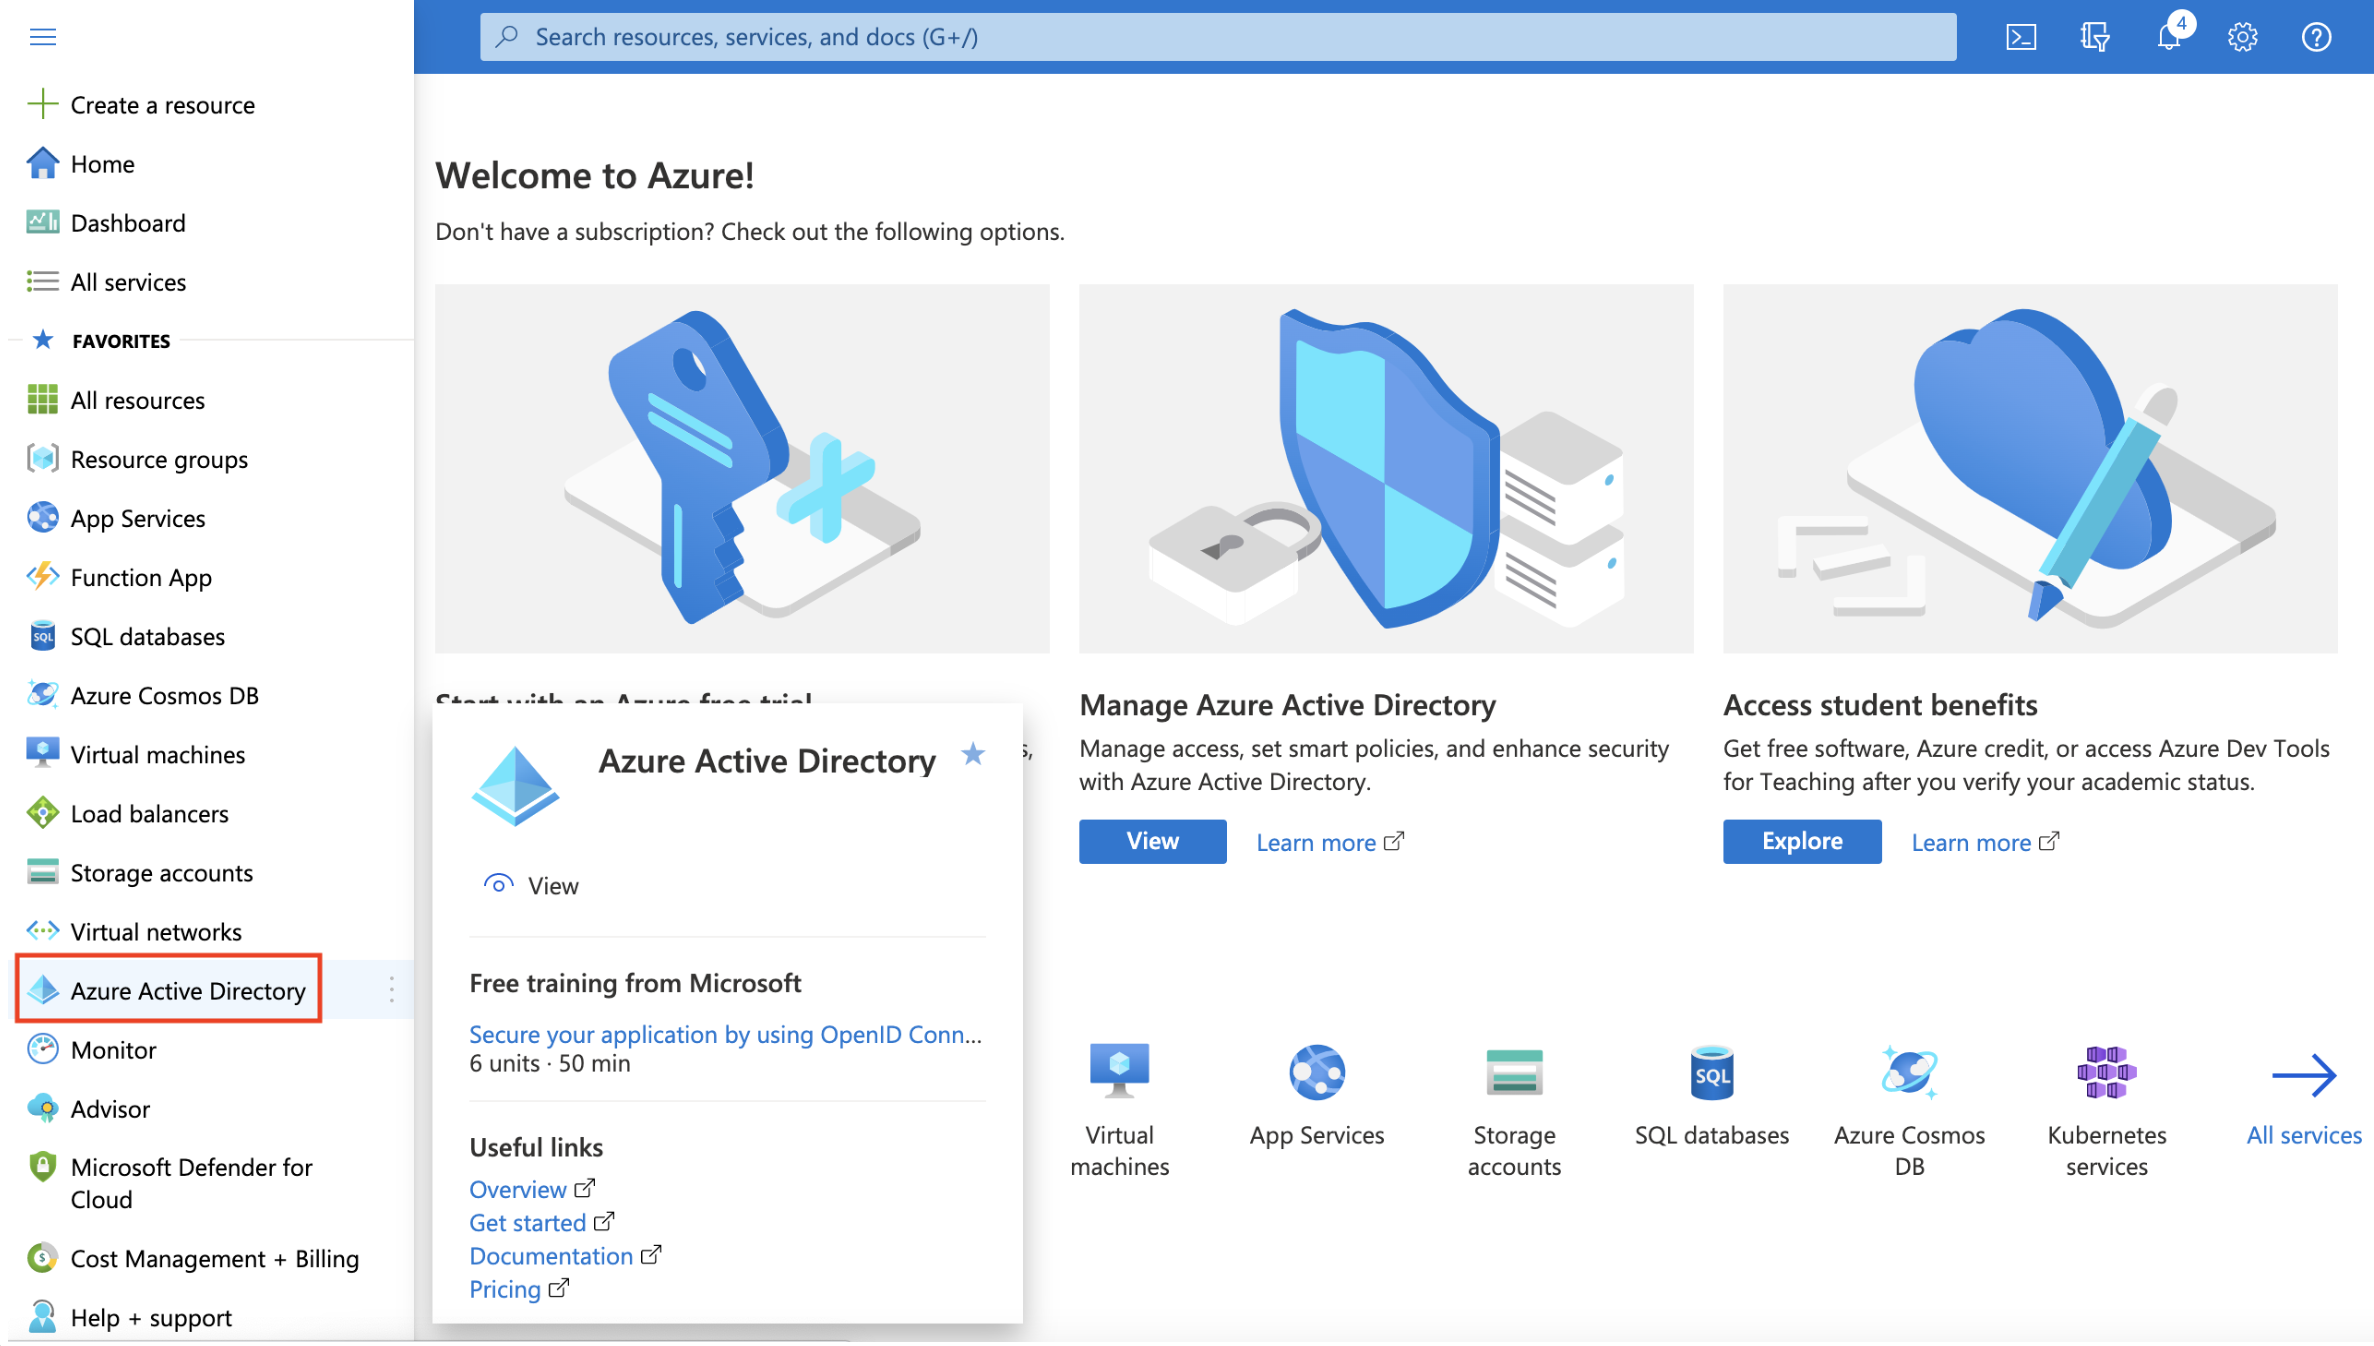Click the All services arrow on the right
2374x1346 pixels.
[2304, 1075]
